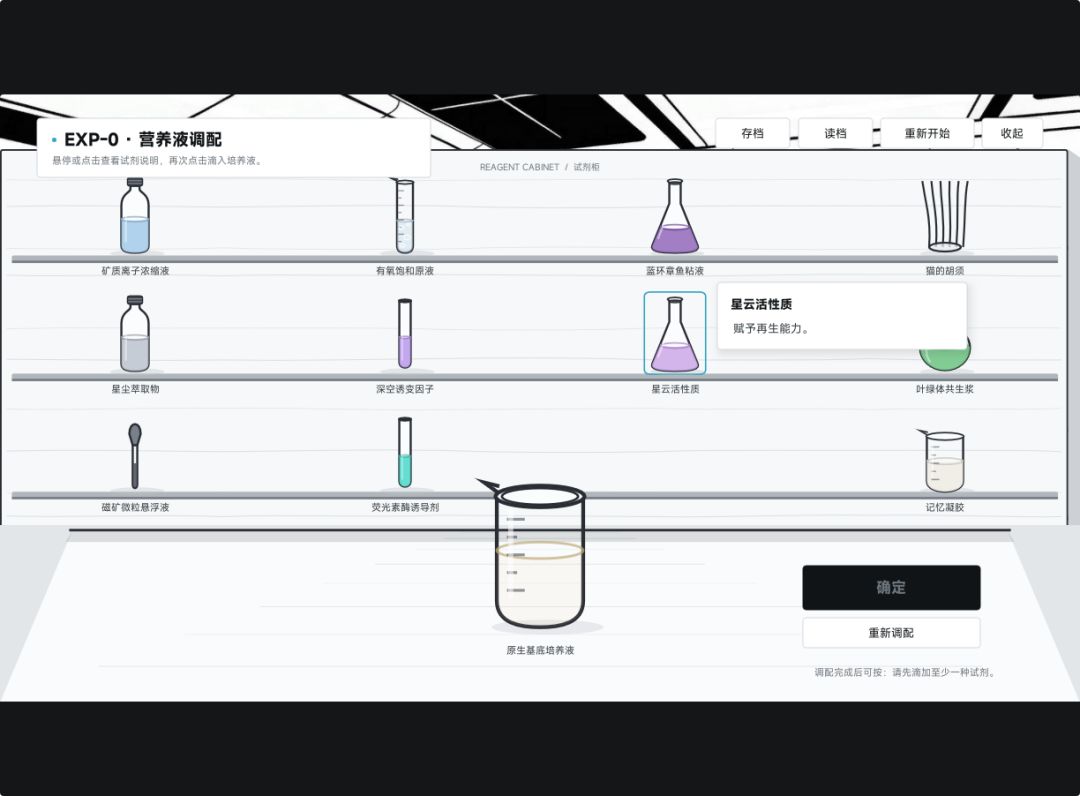1080x796 pixels.
Task: Click the 猫的胡须 label text
Action: pyautogui.click(x=945, y=271)
